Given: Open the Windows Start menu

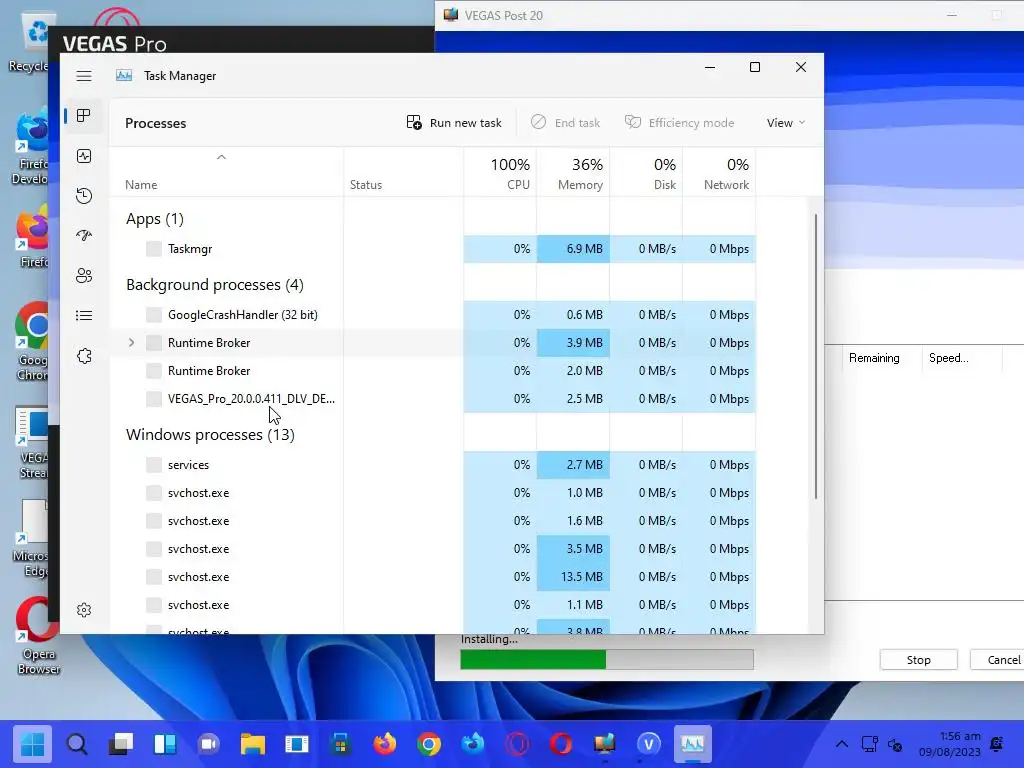Looking at the screenshot, I should pyautogui.click(x=32, y=744).
